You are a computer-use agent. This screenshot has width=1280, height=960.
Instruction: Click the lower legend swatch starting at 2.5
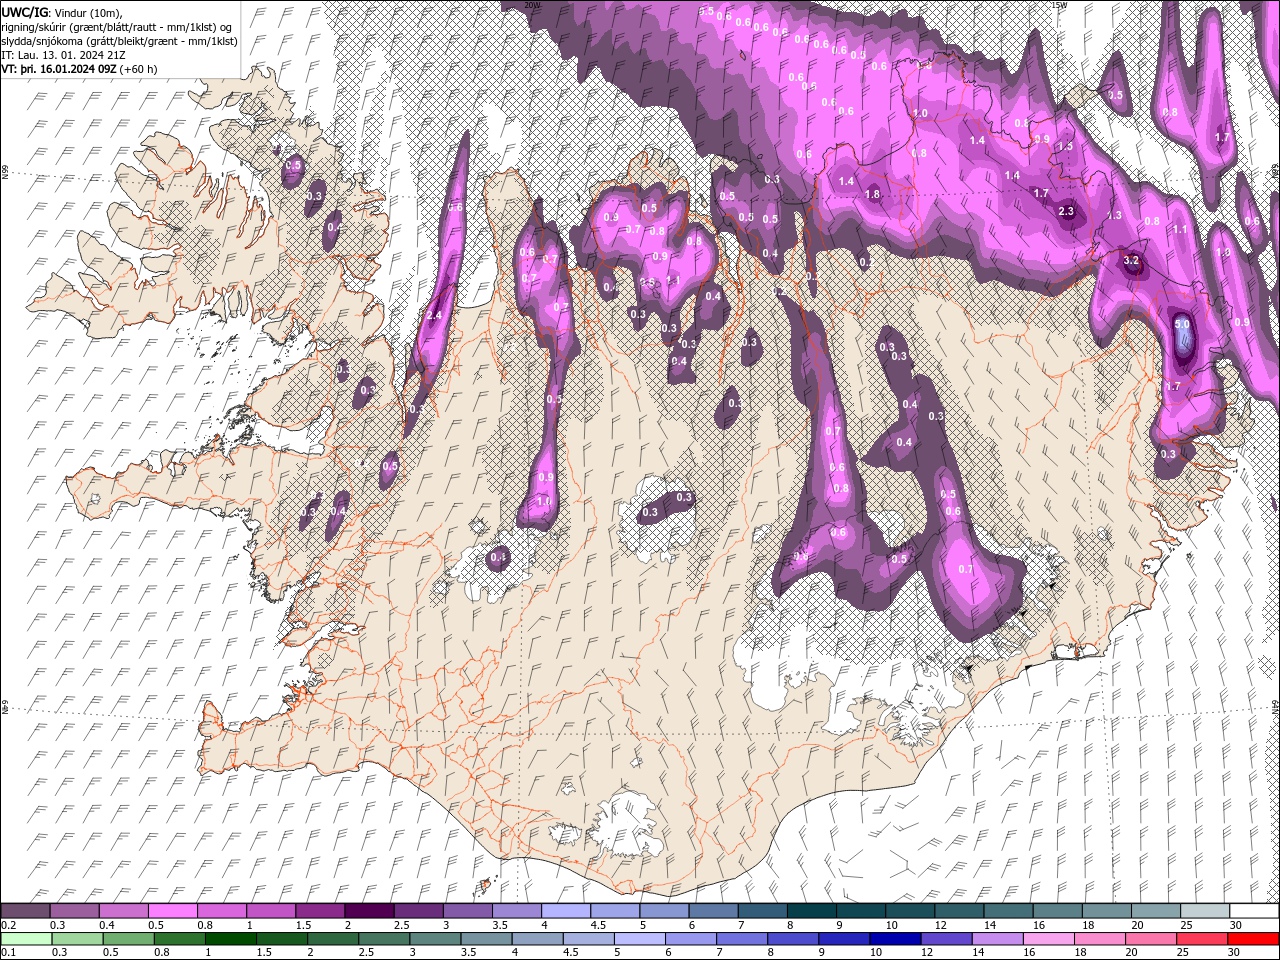point(384,939)
